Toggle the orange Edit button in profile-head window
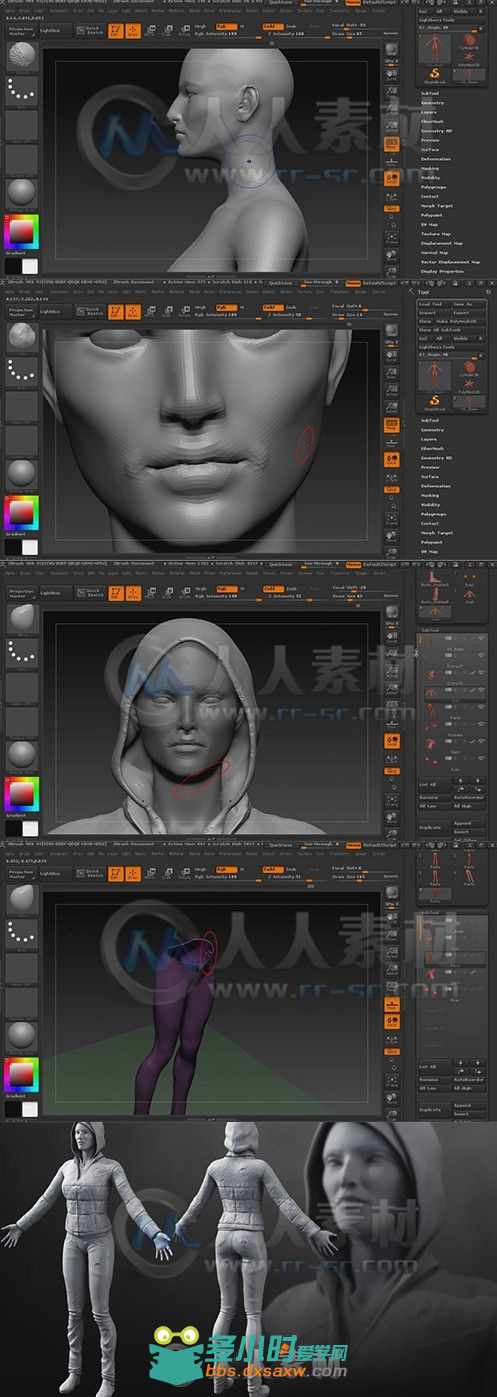The height and width of the screenshot is (1397, 497). click(x=116, y=31)
